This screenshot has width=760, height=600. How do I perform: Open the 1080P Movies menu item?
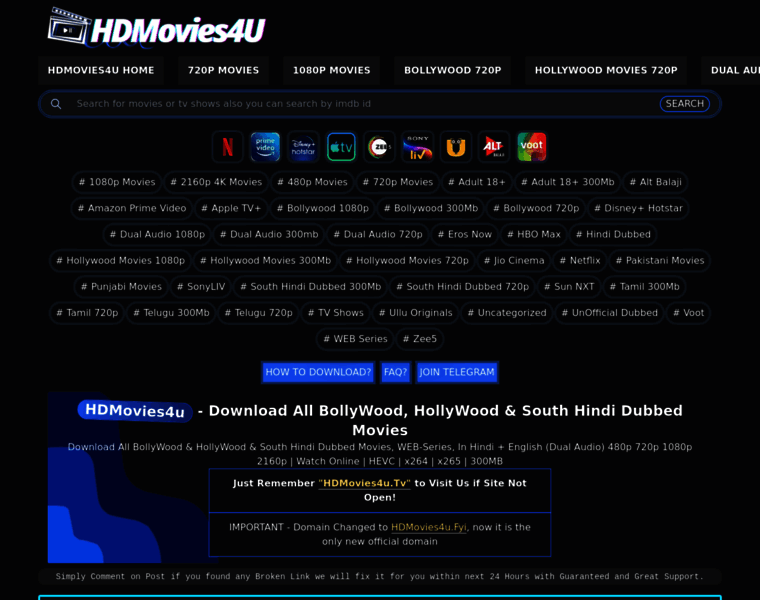[x=332, y=70]
